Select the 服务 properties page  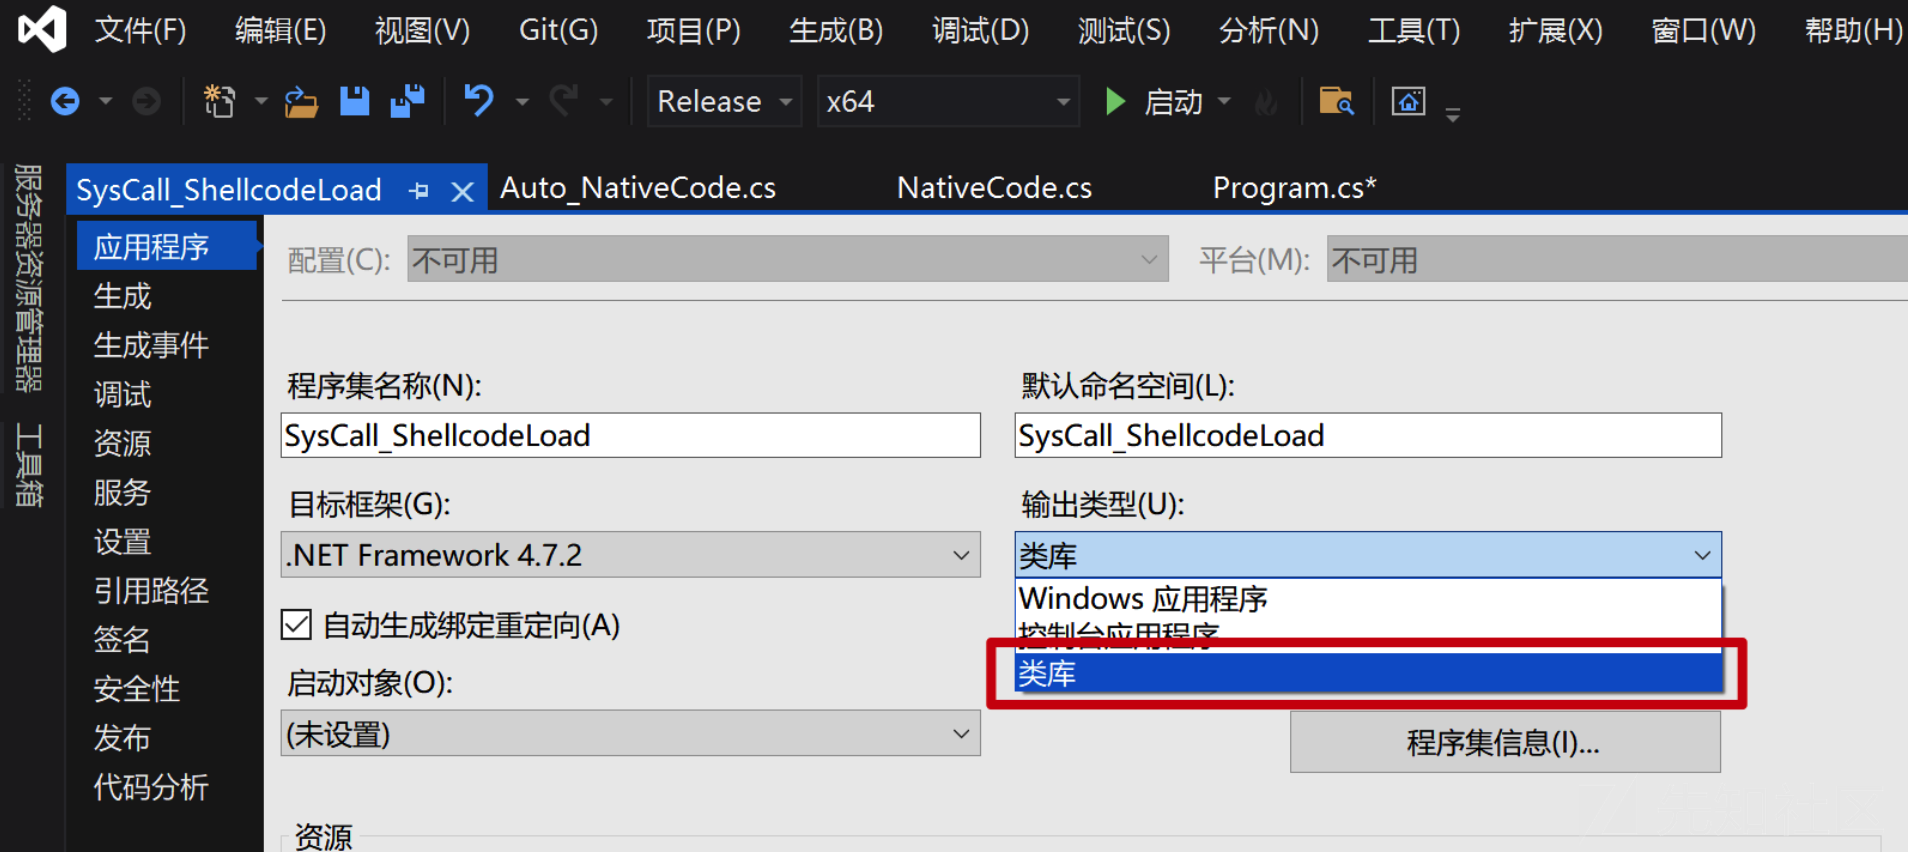pos(122,492)
